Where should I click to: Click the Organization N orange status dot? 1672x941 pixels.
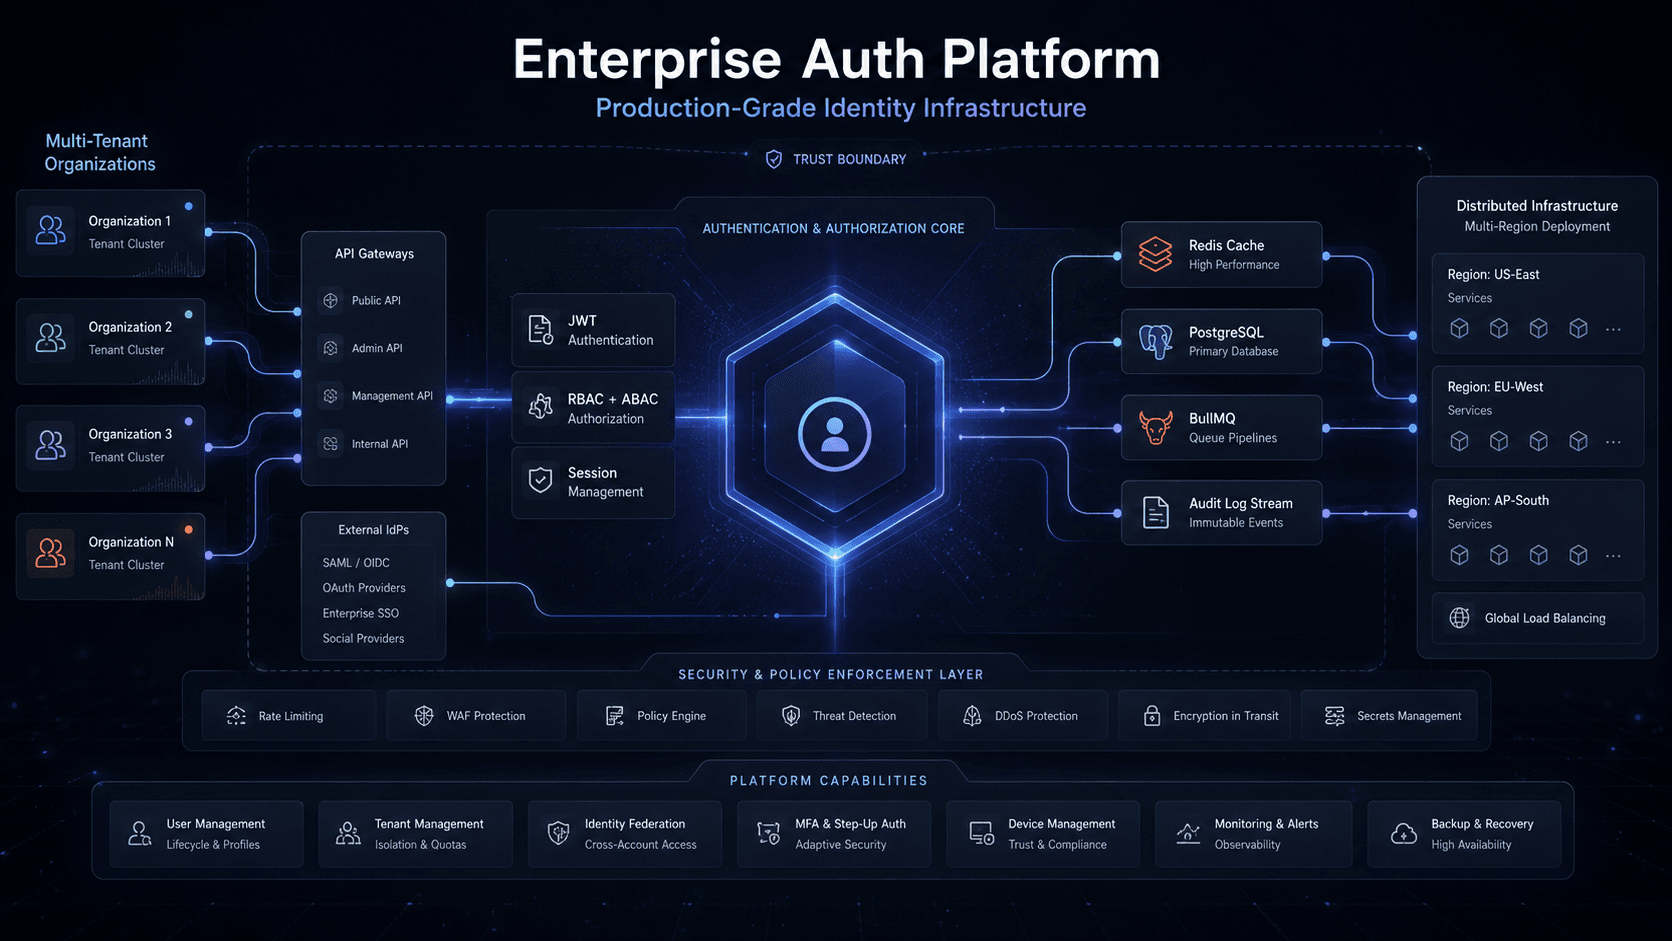(x=188, y=530)
